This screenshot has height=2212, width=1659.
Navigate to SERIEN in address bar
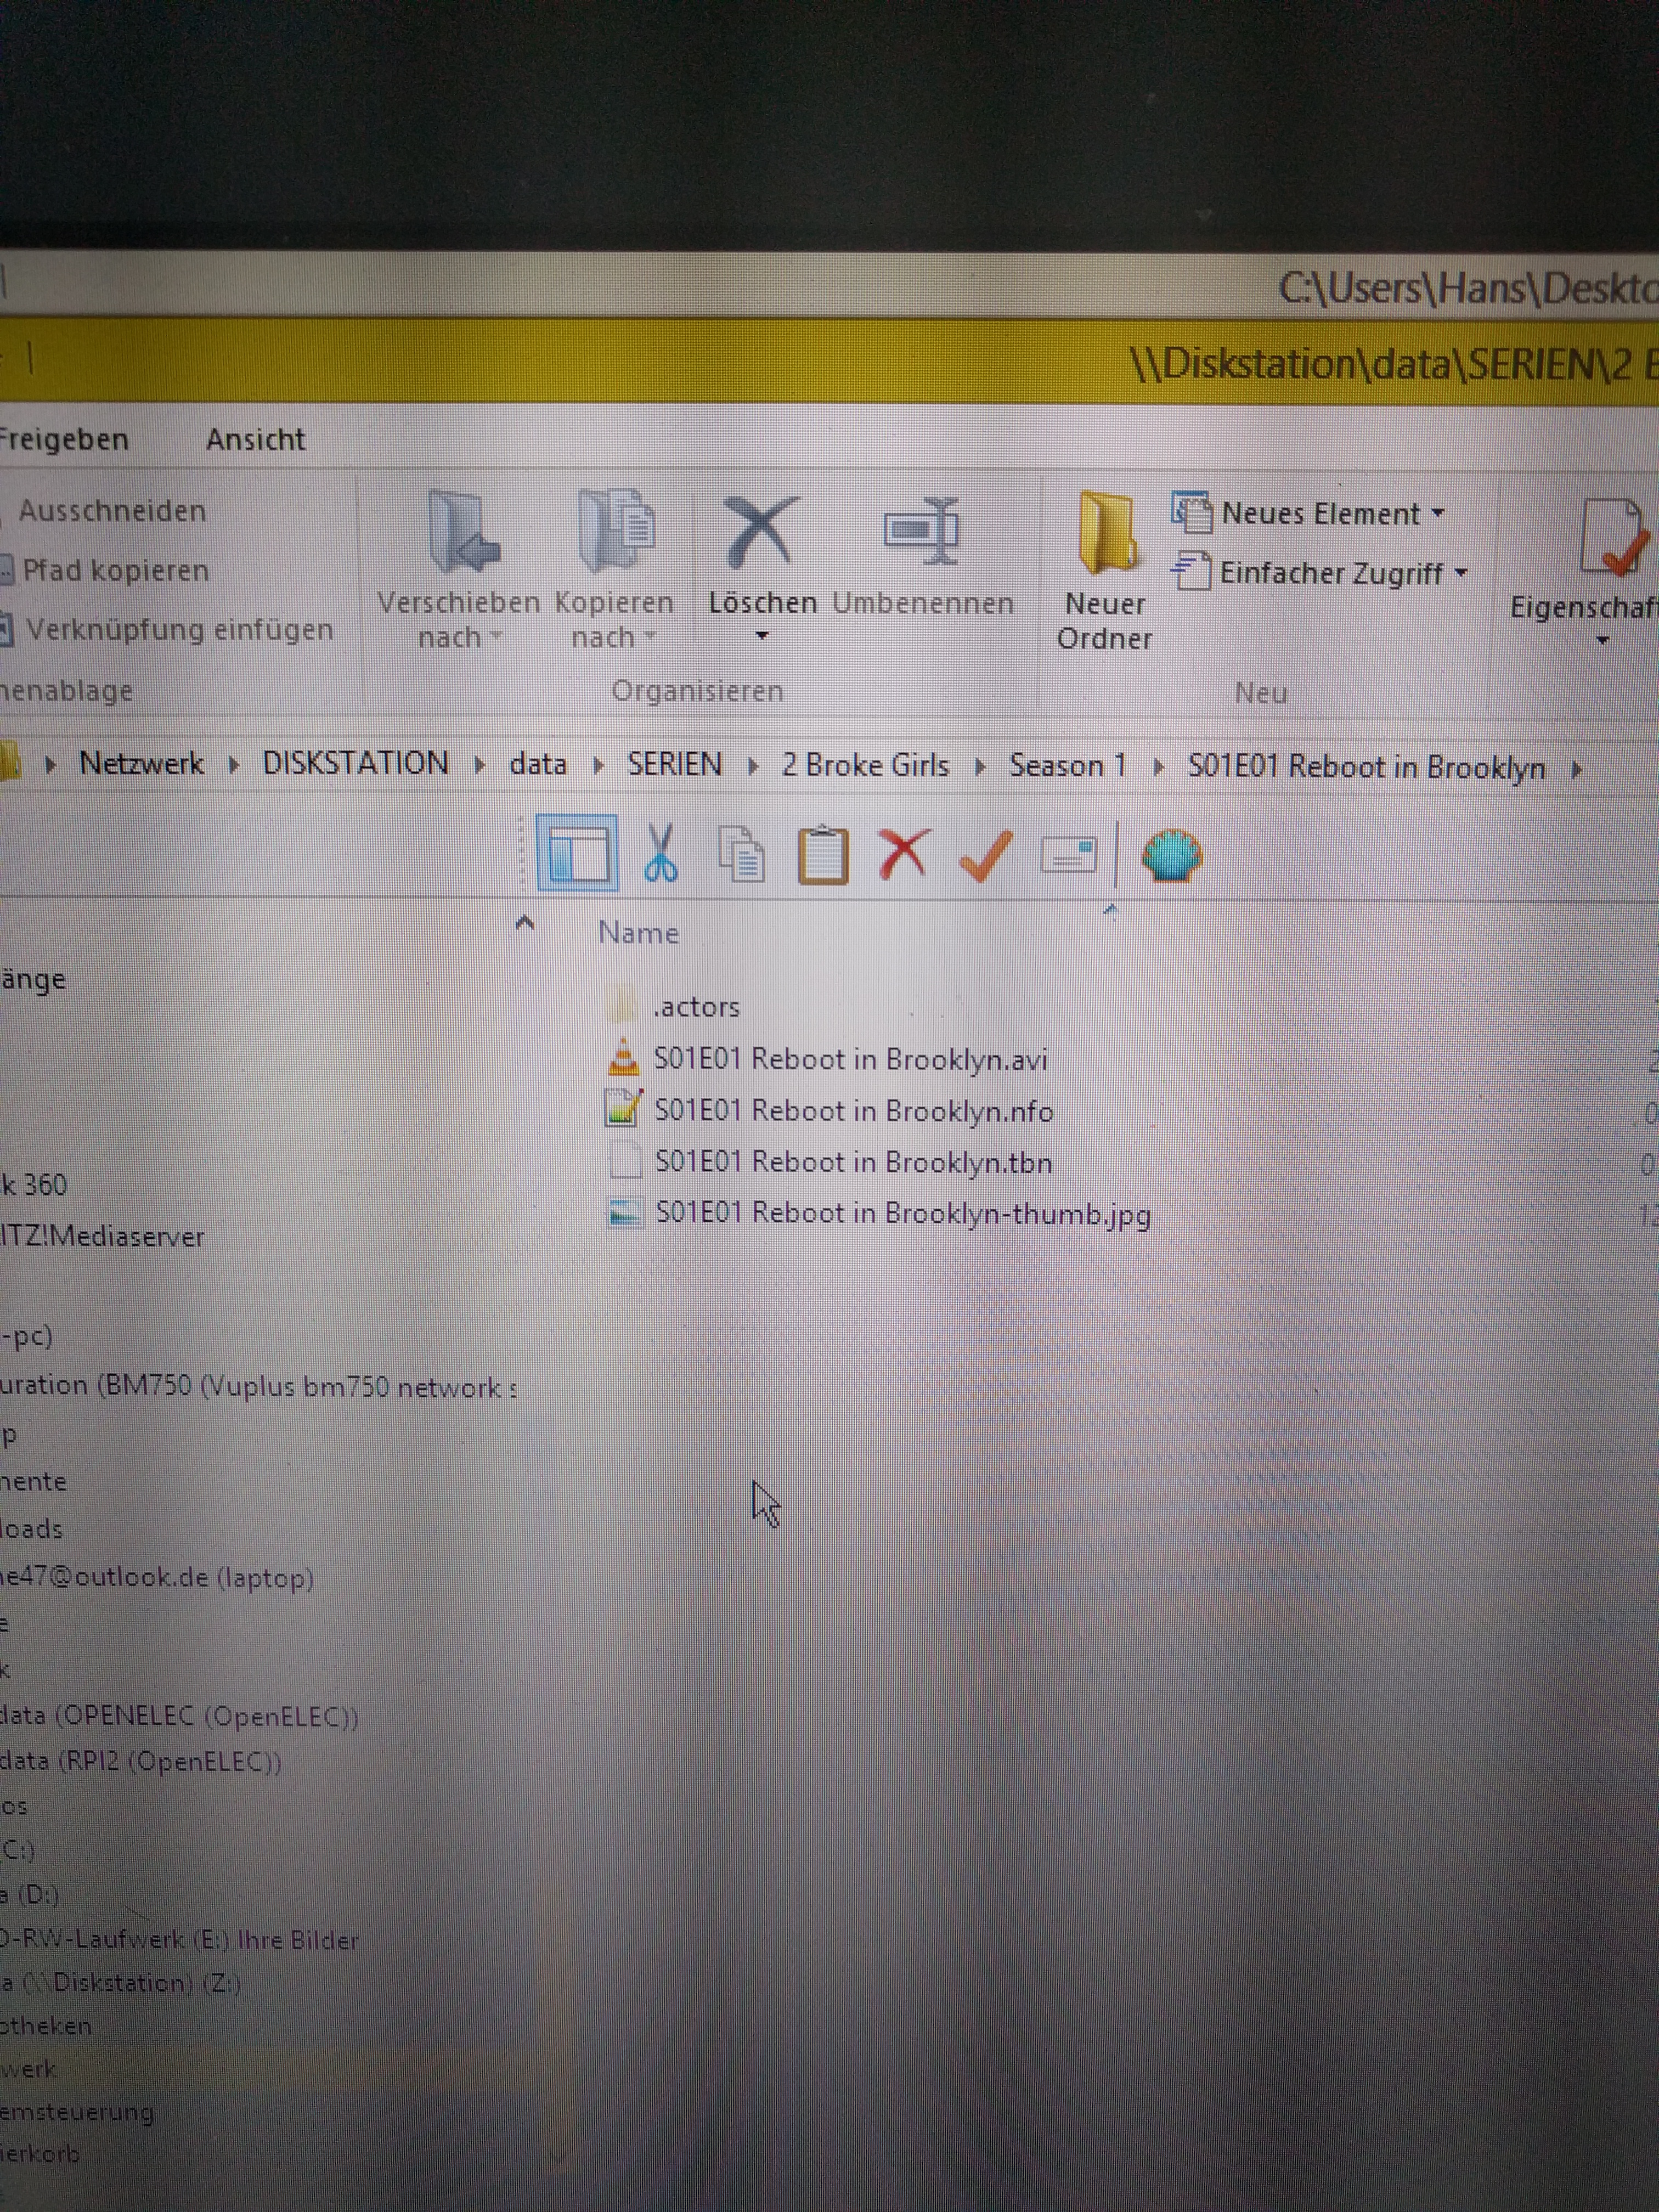[x=675, y=764]
